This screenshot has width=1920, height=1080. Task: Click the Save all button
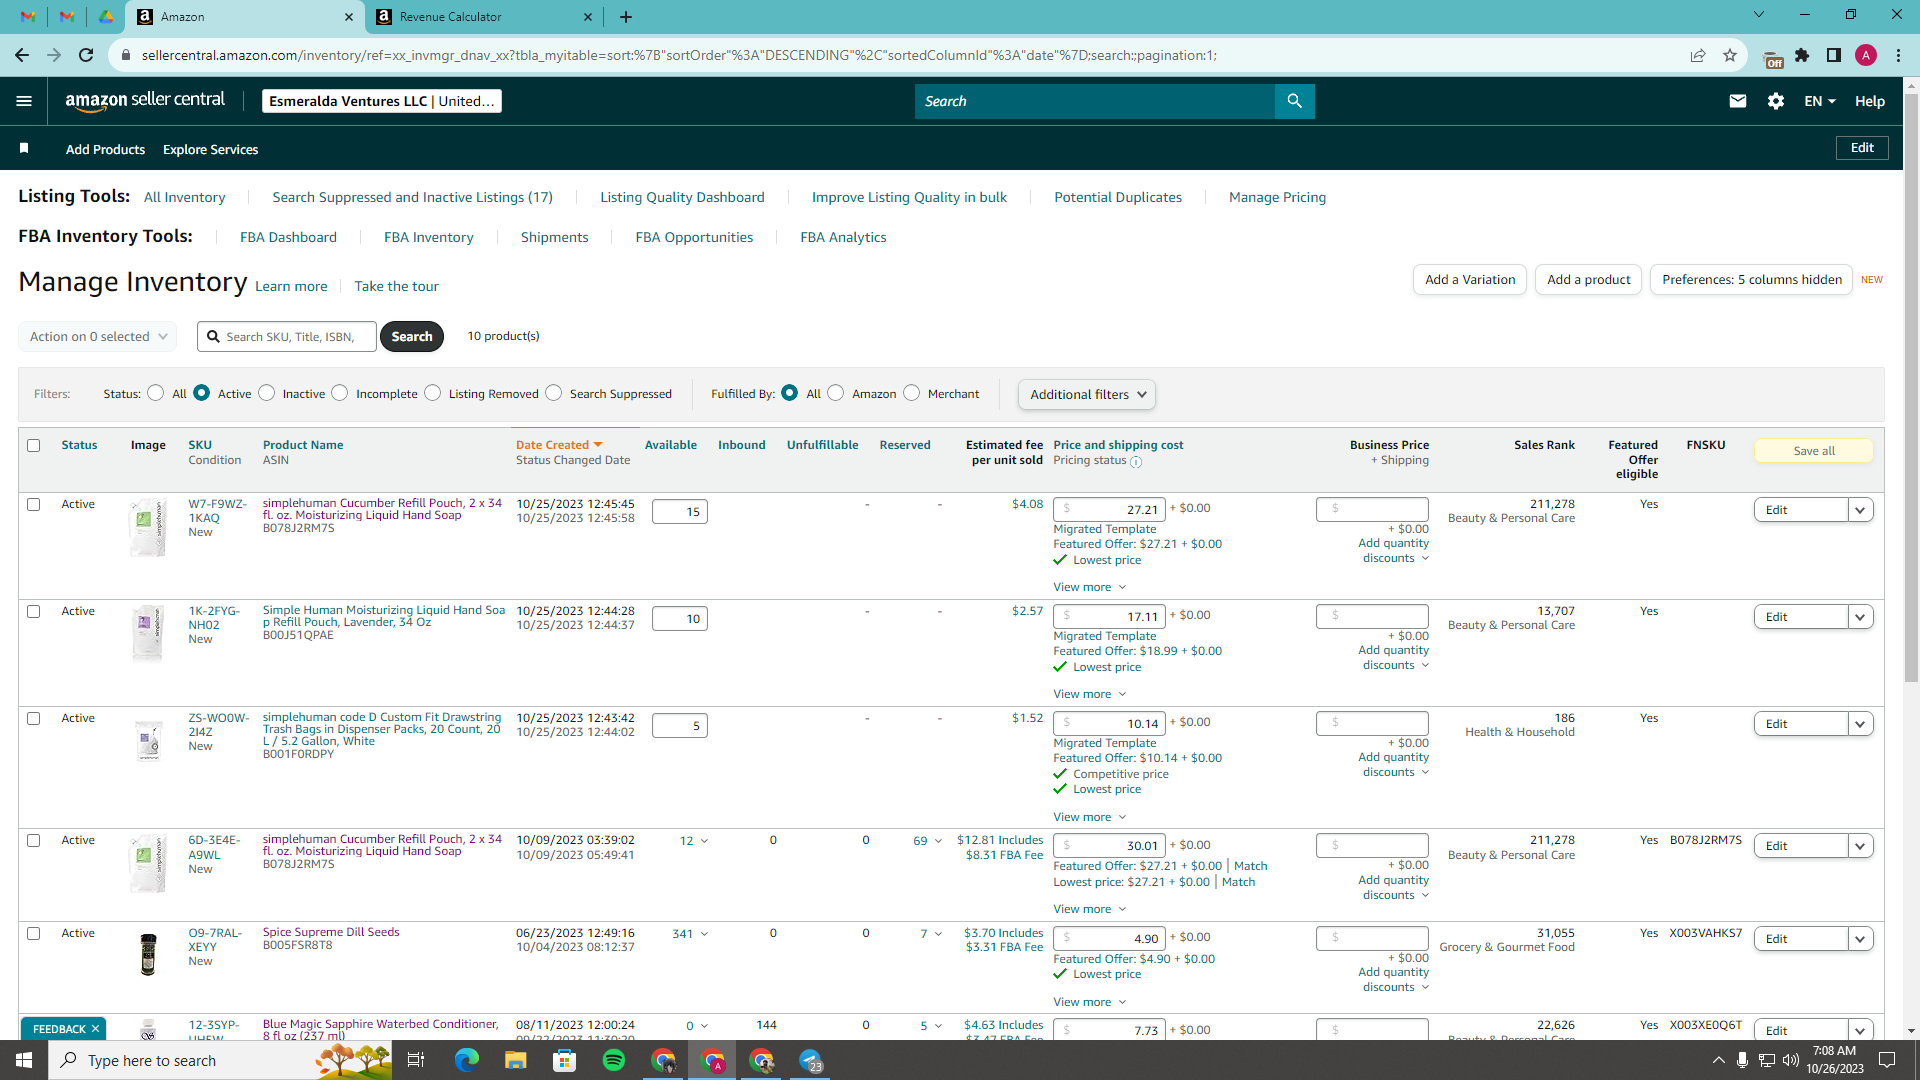pyautogui.click(x=1813, y=451)
